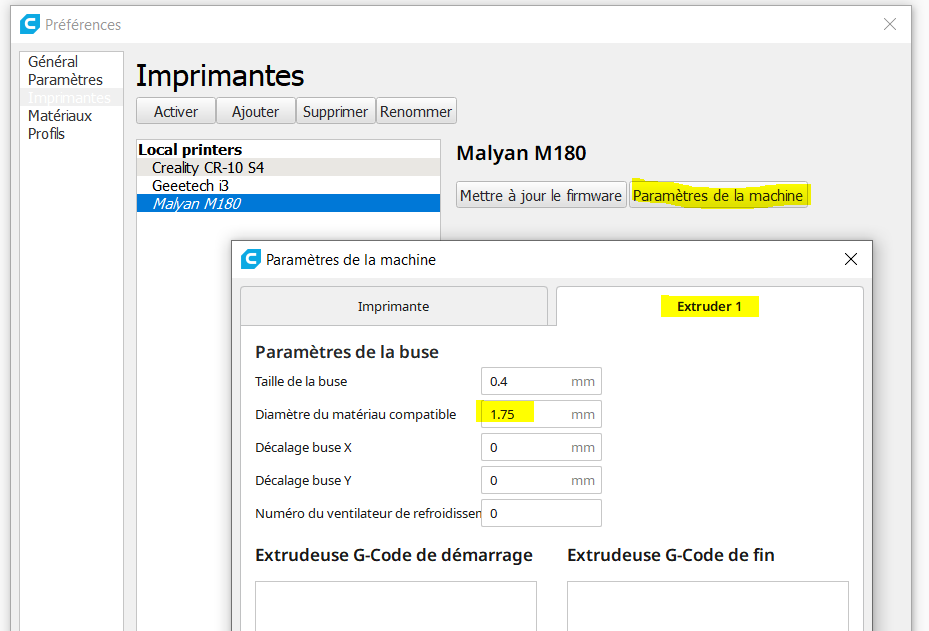
Task: Edit Diamètre du matériau compatible field
Action: 541,414
